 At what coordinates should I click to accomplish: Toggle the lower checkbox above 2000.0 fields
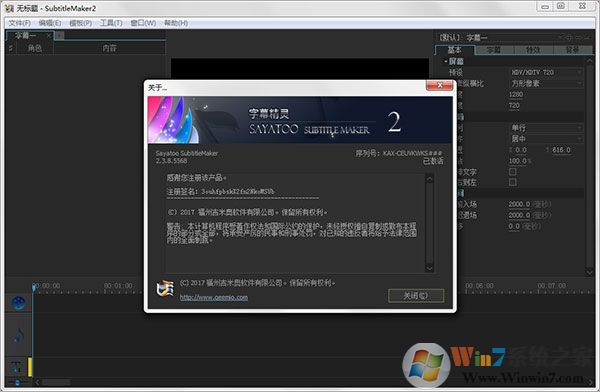point(513,182)
